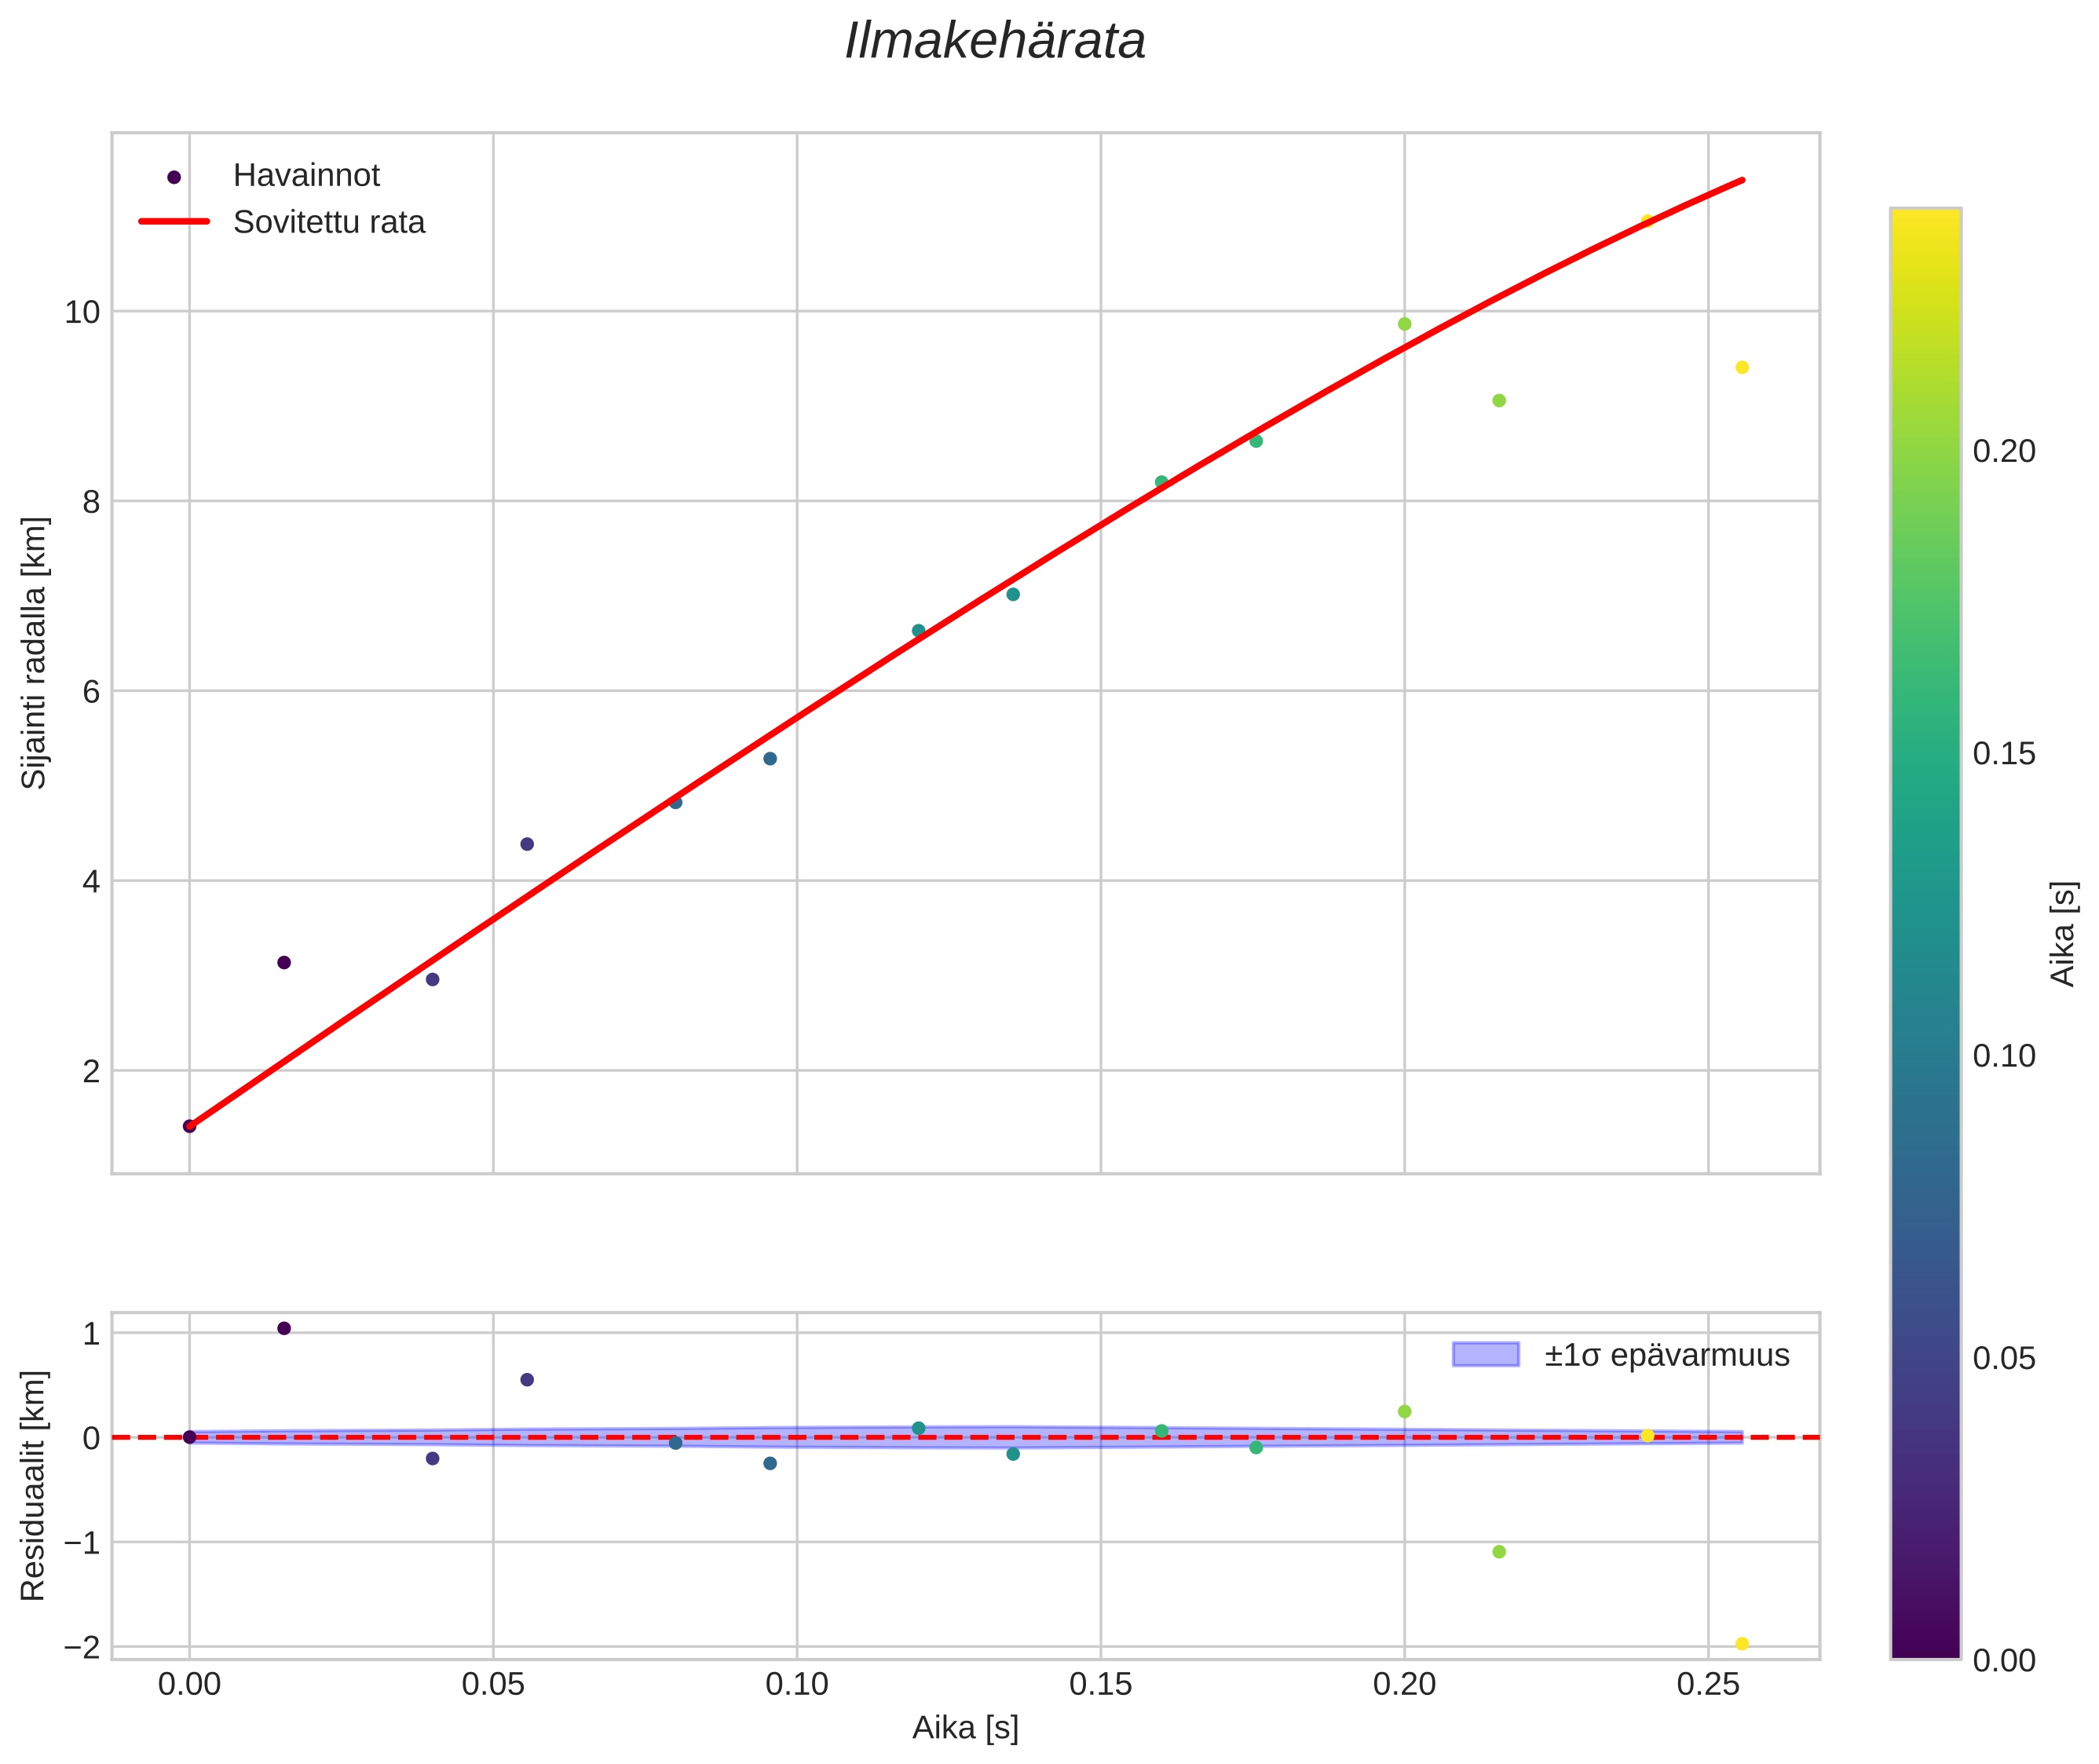Click the Havainnot legend text
The height and width of the screenshot is (1764, 2099).
pos(306,176)
